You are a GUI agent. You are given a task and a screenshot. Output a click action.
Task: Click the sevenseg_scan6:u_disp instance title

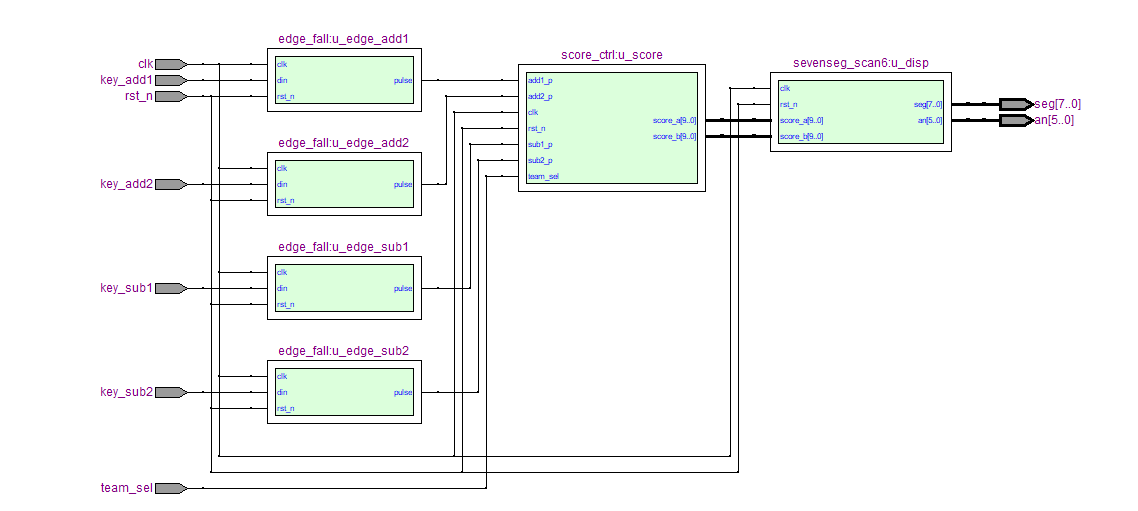861,63
